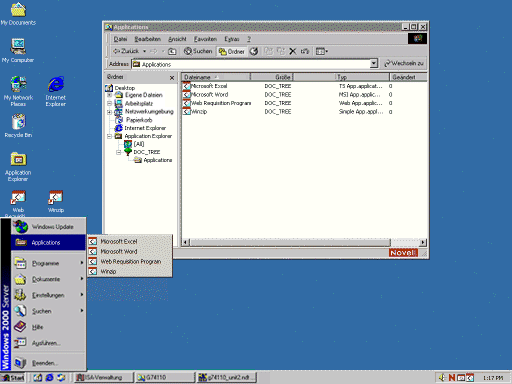Open My Computer desktop icon
The height and width of the screenshot is (384, 512).
[x=18, y=51]
